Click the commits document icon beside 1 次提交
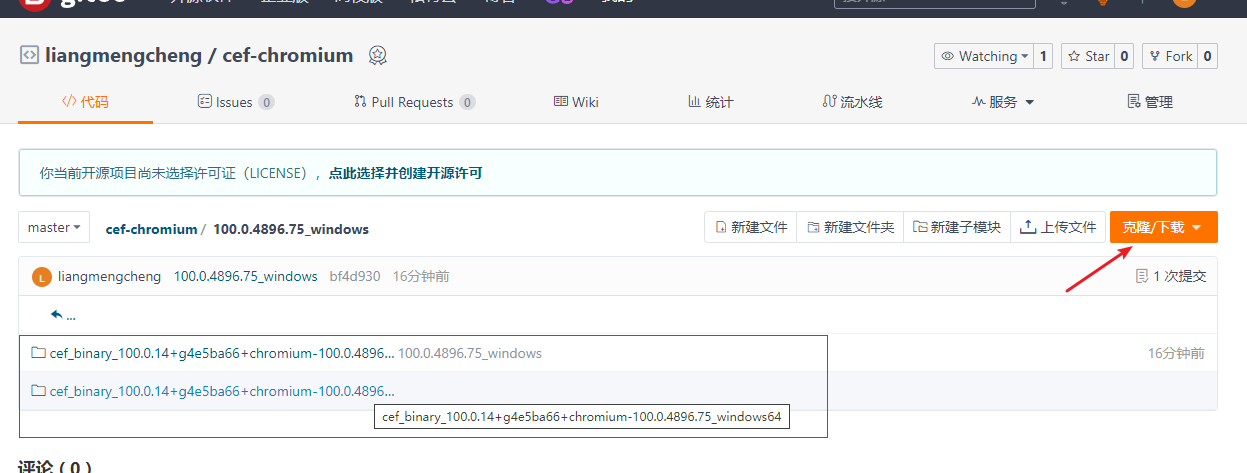1247x473 pixels. coord(1142,276)
